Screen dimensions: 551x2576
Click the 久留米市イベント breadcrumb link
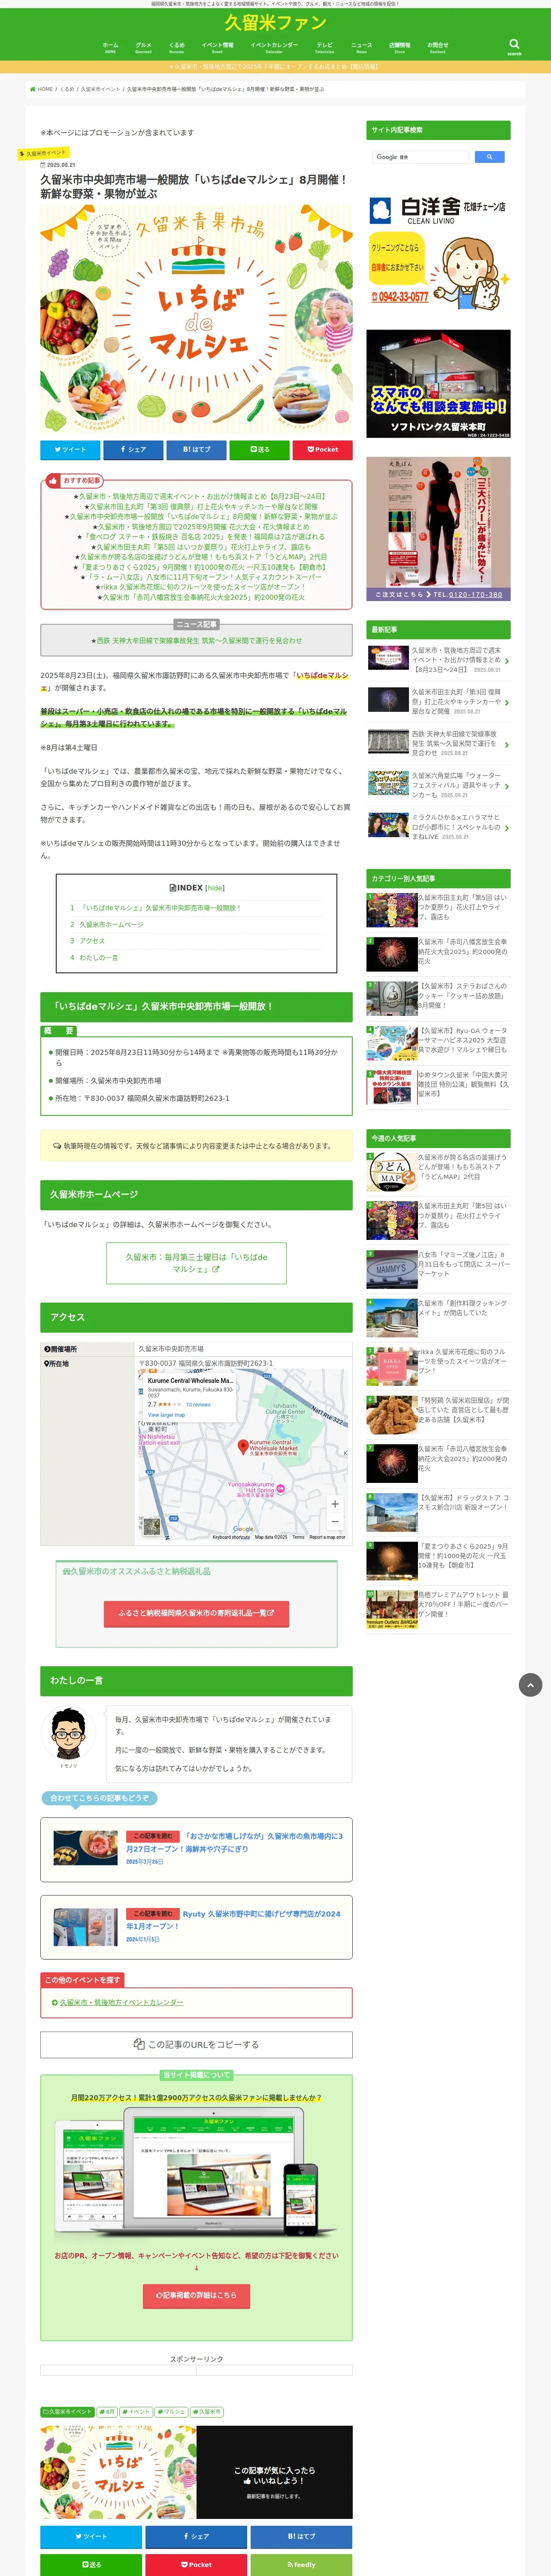[100, 89]
